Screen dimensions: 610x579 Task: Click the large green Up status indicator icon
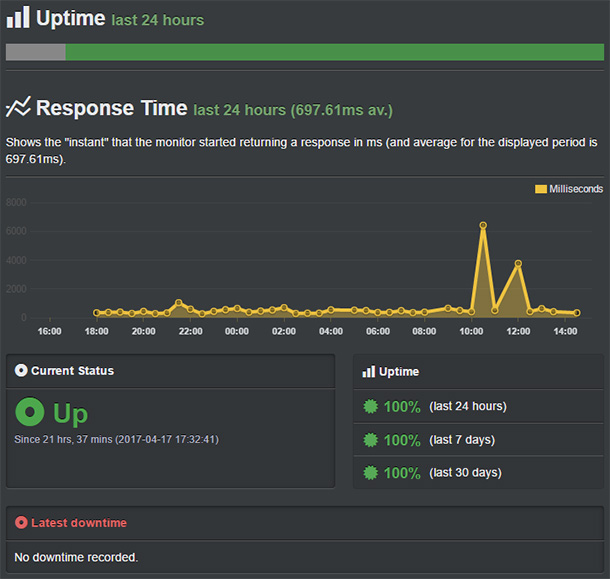(31, 412)
